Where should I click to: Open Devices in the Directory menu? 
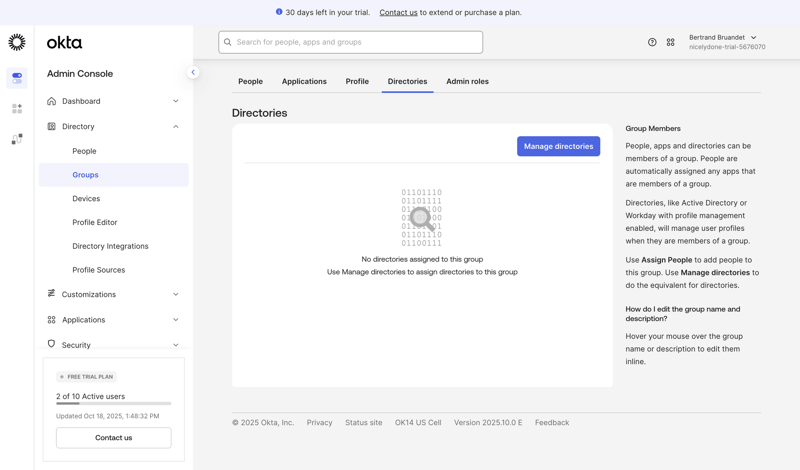click(x=114, y=199)
